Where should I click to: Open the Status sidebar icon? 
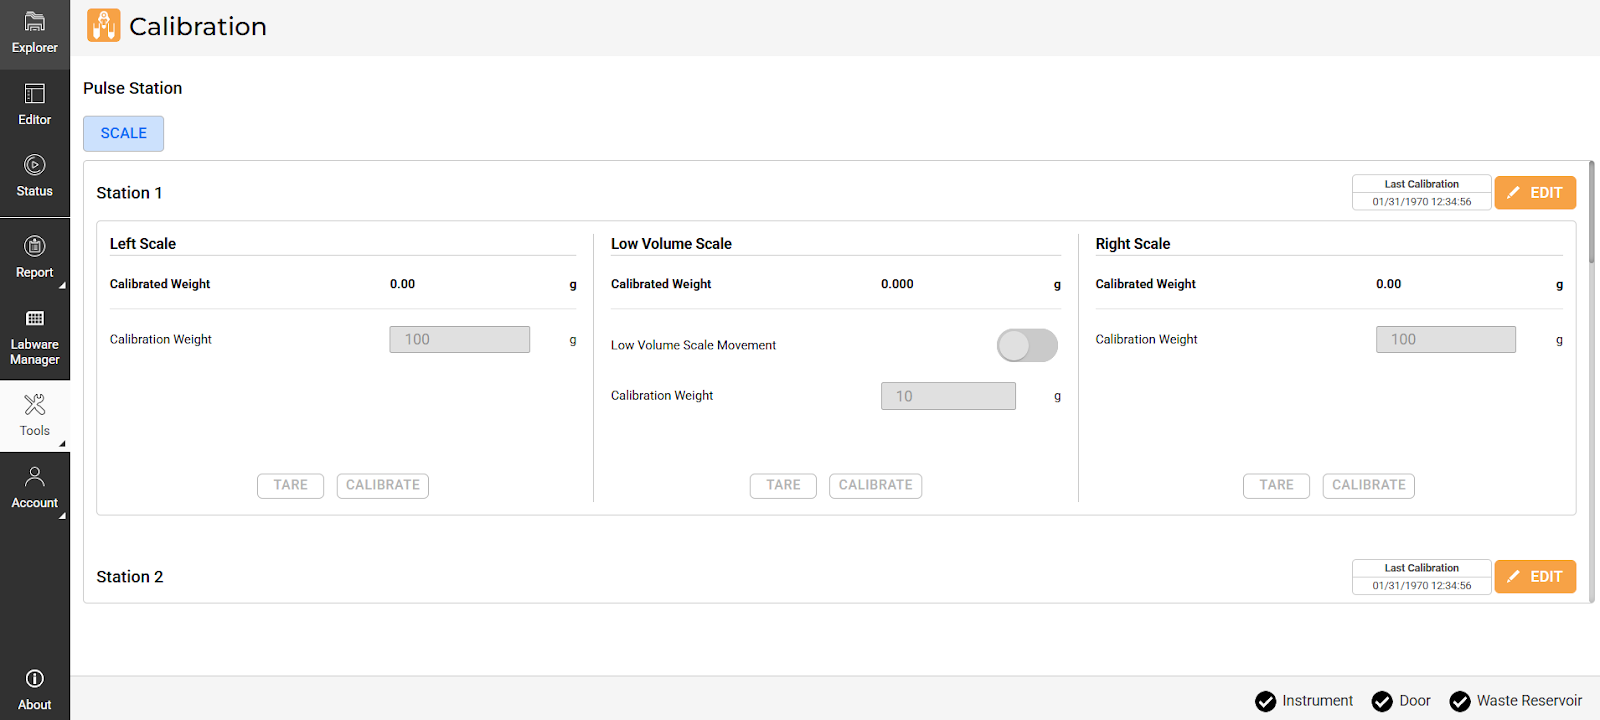34,176
